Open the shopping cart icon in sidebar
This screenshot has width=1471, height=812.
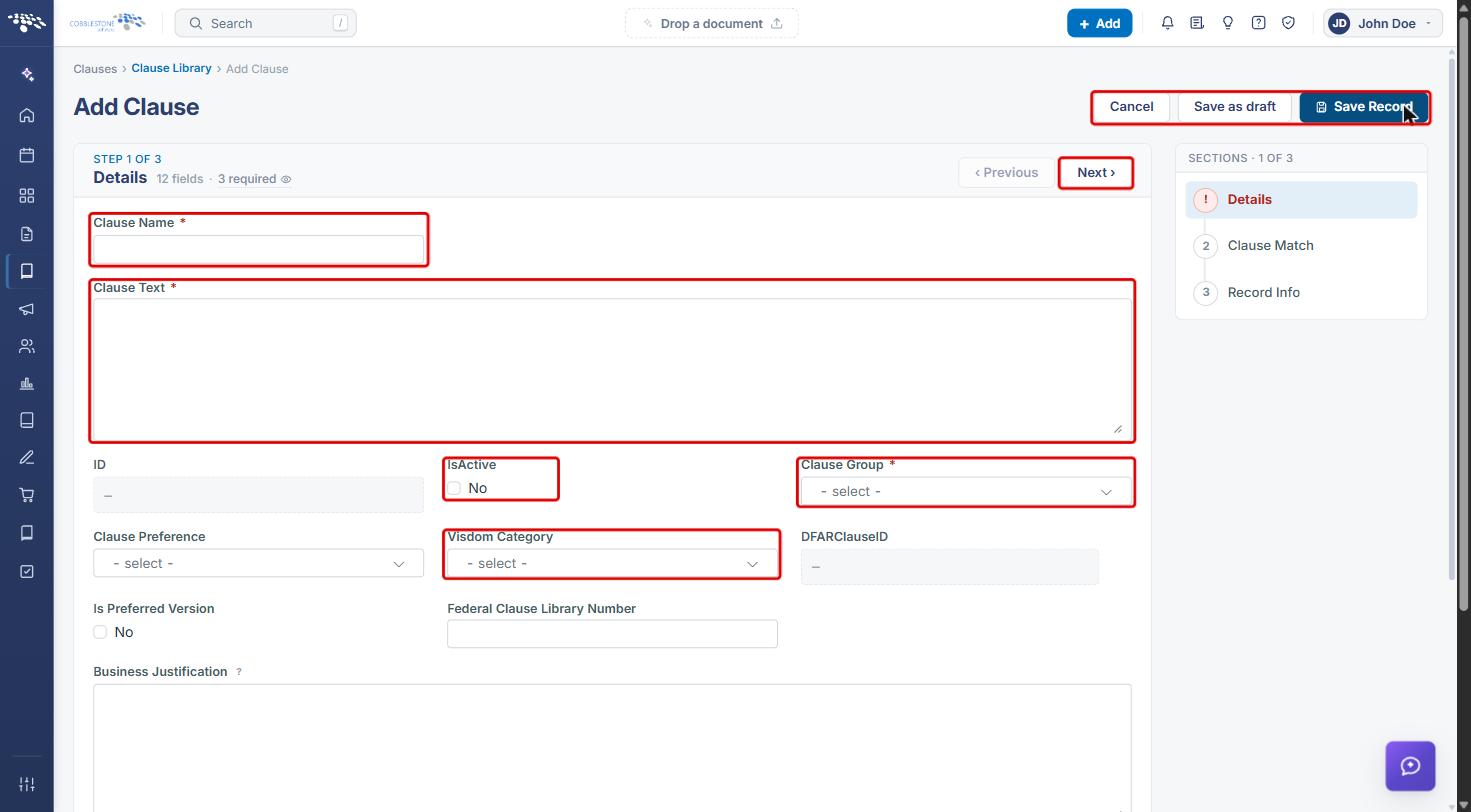[27, 495]
